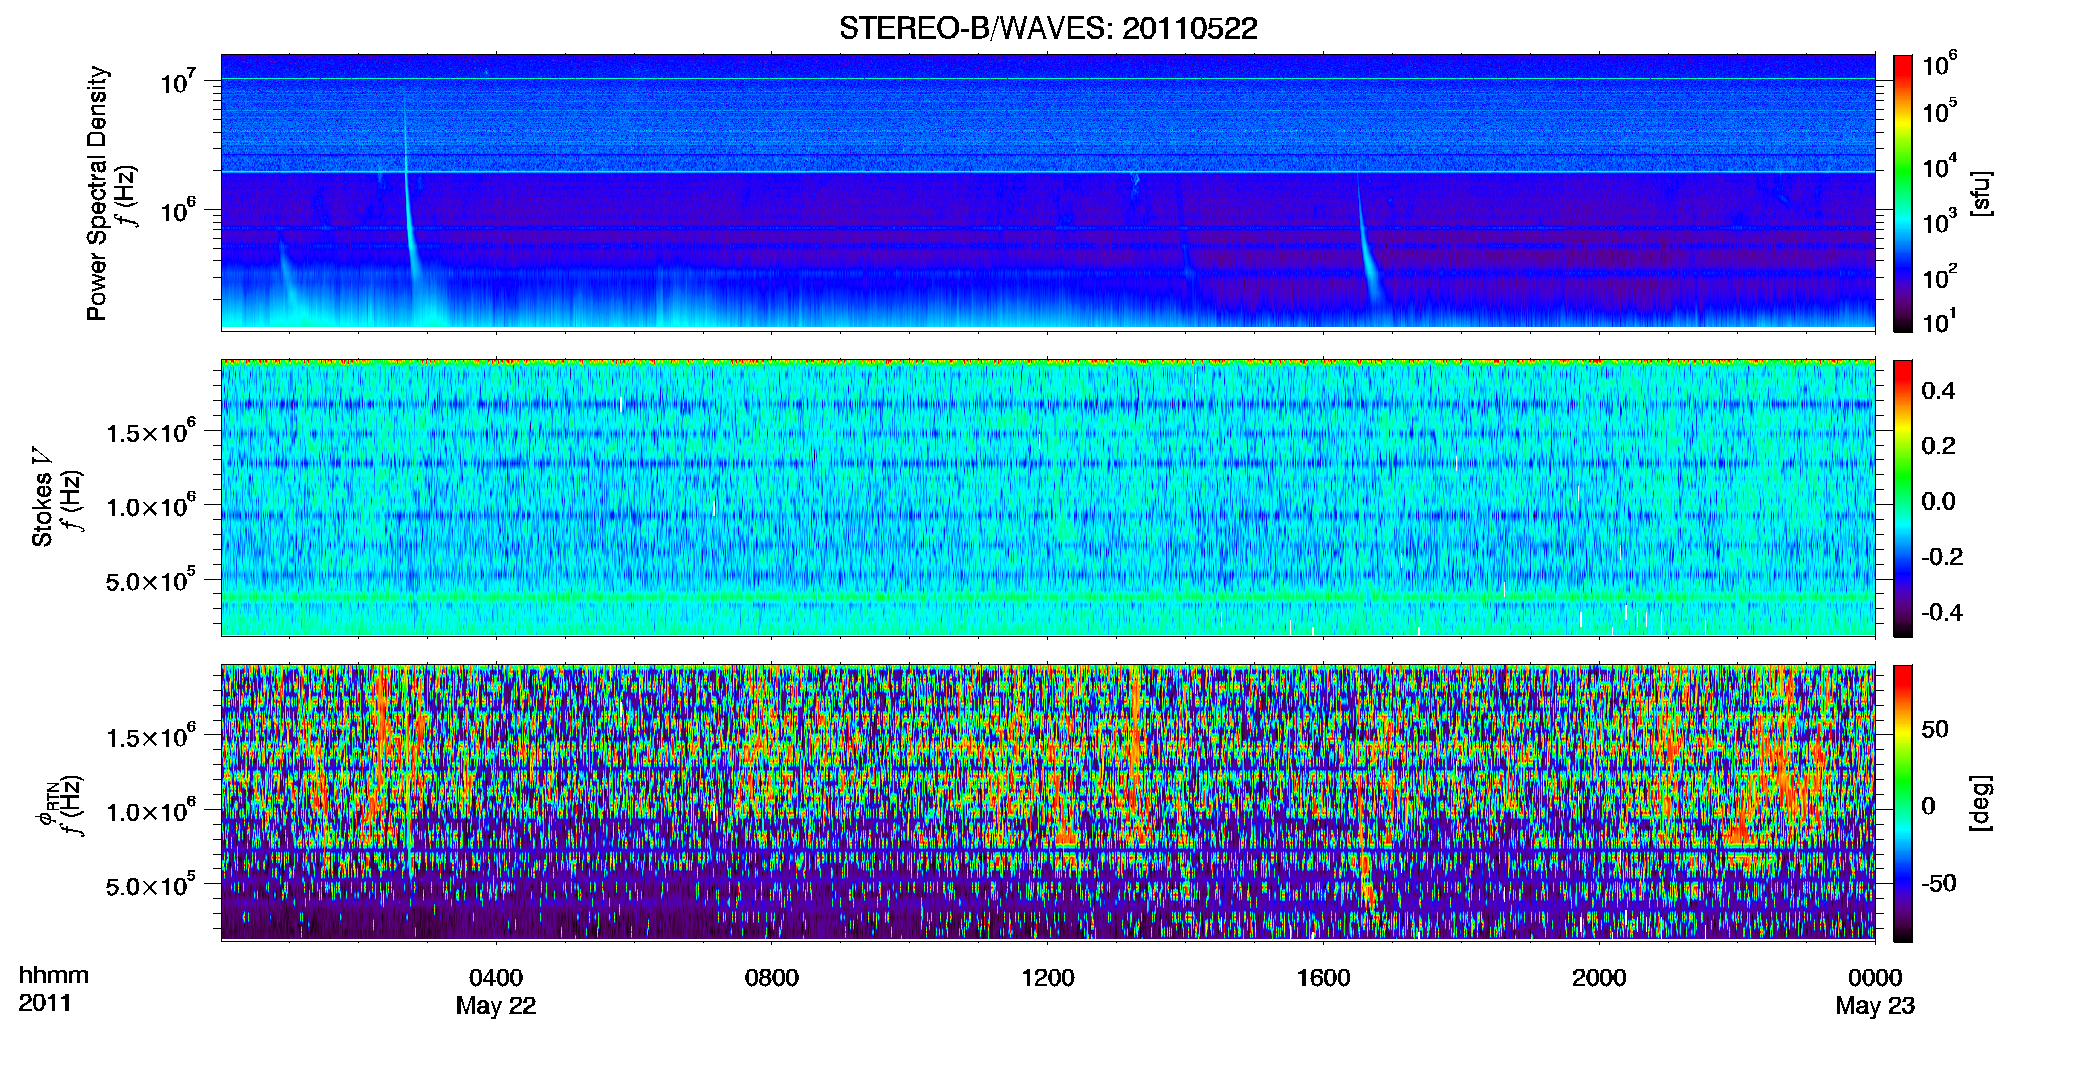Image resolution: width=2096 pixels, height=1080 pixels.
Task: Click the phi RTN degree colorbar
Action: [1903, 803]
